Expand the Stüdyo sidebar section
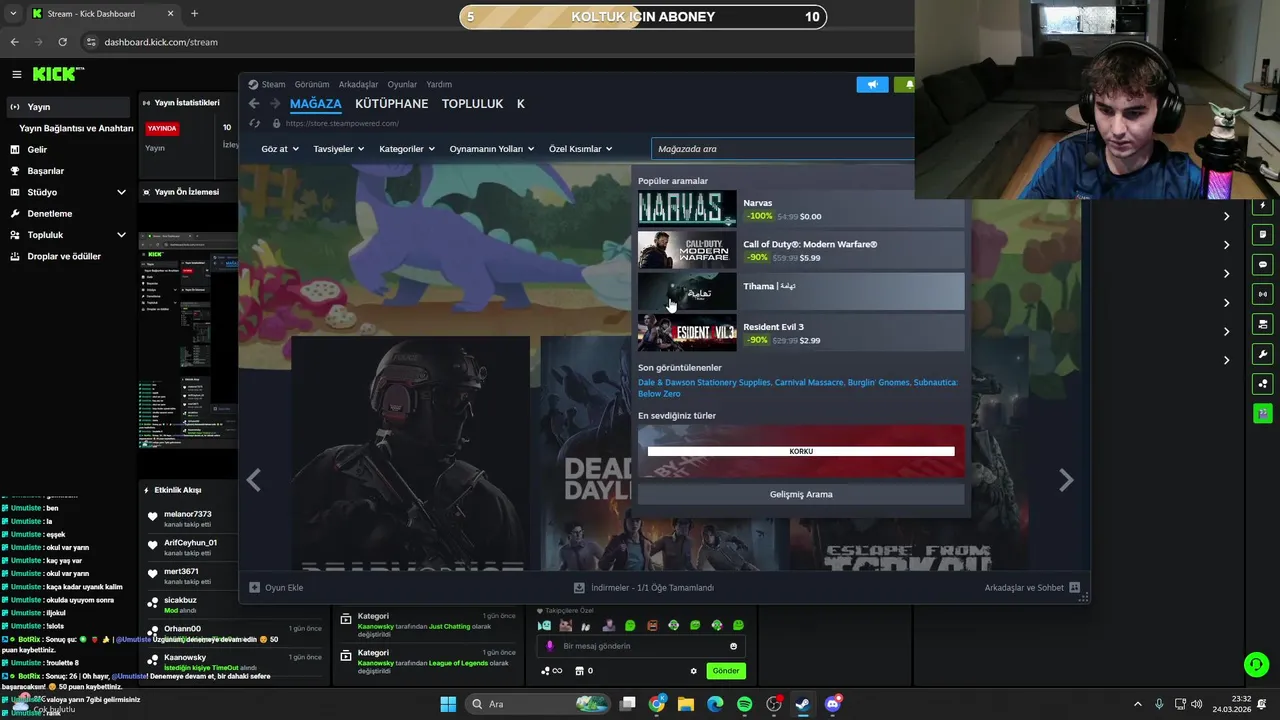The image size is (1280, 720). click(x=121, y=192)
